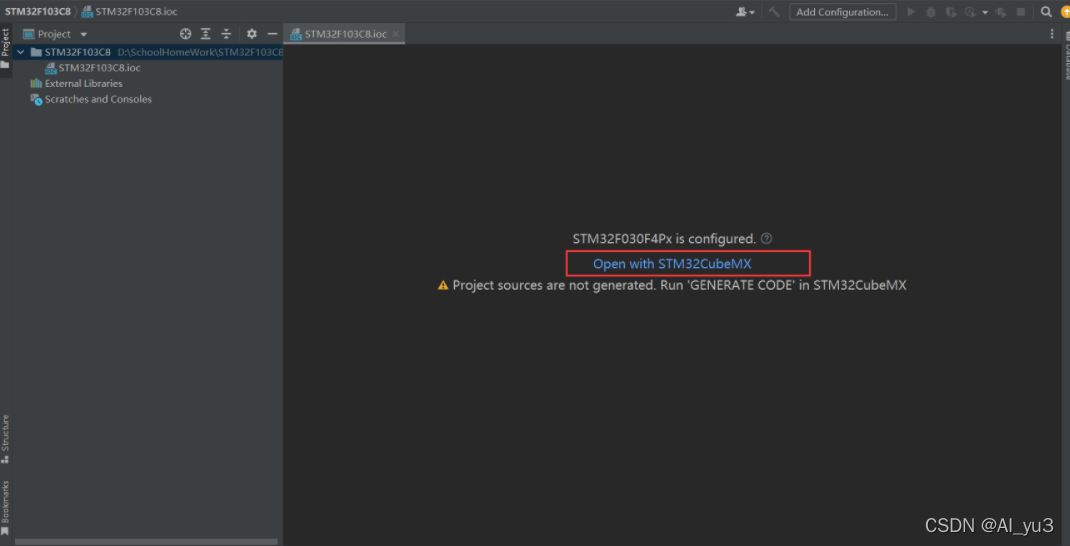Click the Run play icon
Image resolution: width=1070 pixels, height=546 pixels.
coord(910,12)
